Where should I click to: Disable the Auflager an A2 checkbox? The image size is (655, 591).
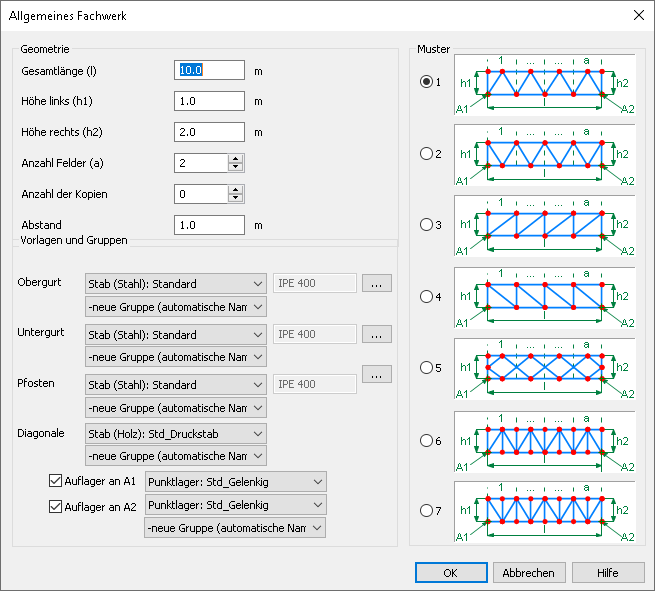(56, 506)
